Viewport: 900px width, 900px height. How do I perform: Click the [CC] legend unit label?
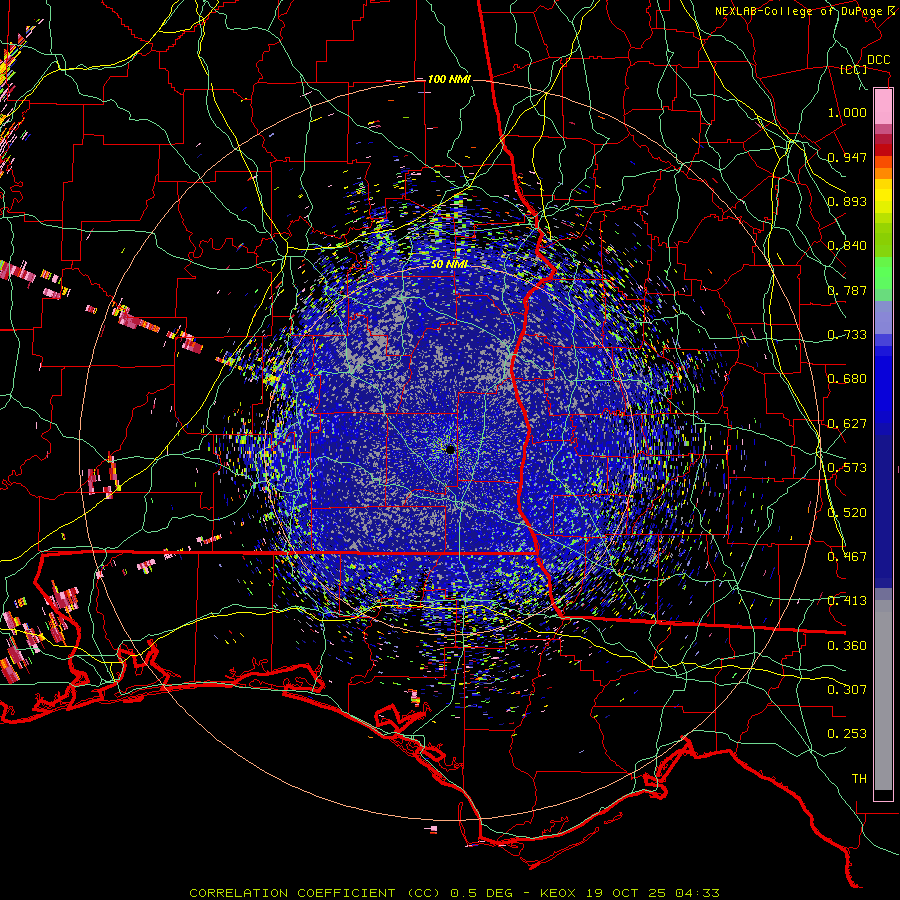click(x=854, y=69)
